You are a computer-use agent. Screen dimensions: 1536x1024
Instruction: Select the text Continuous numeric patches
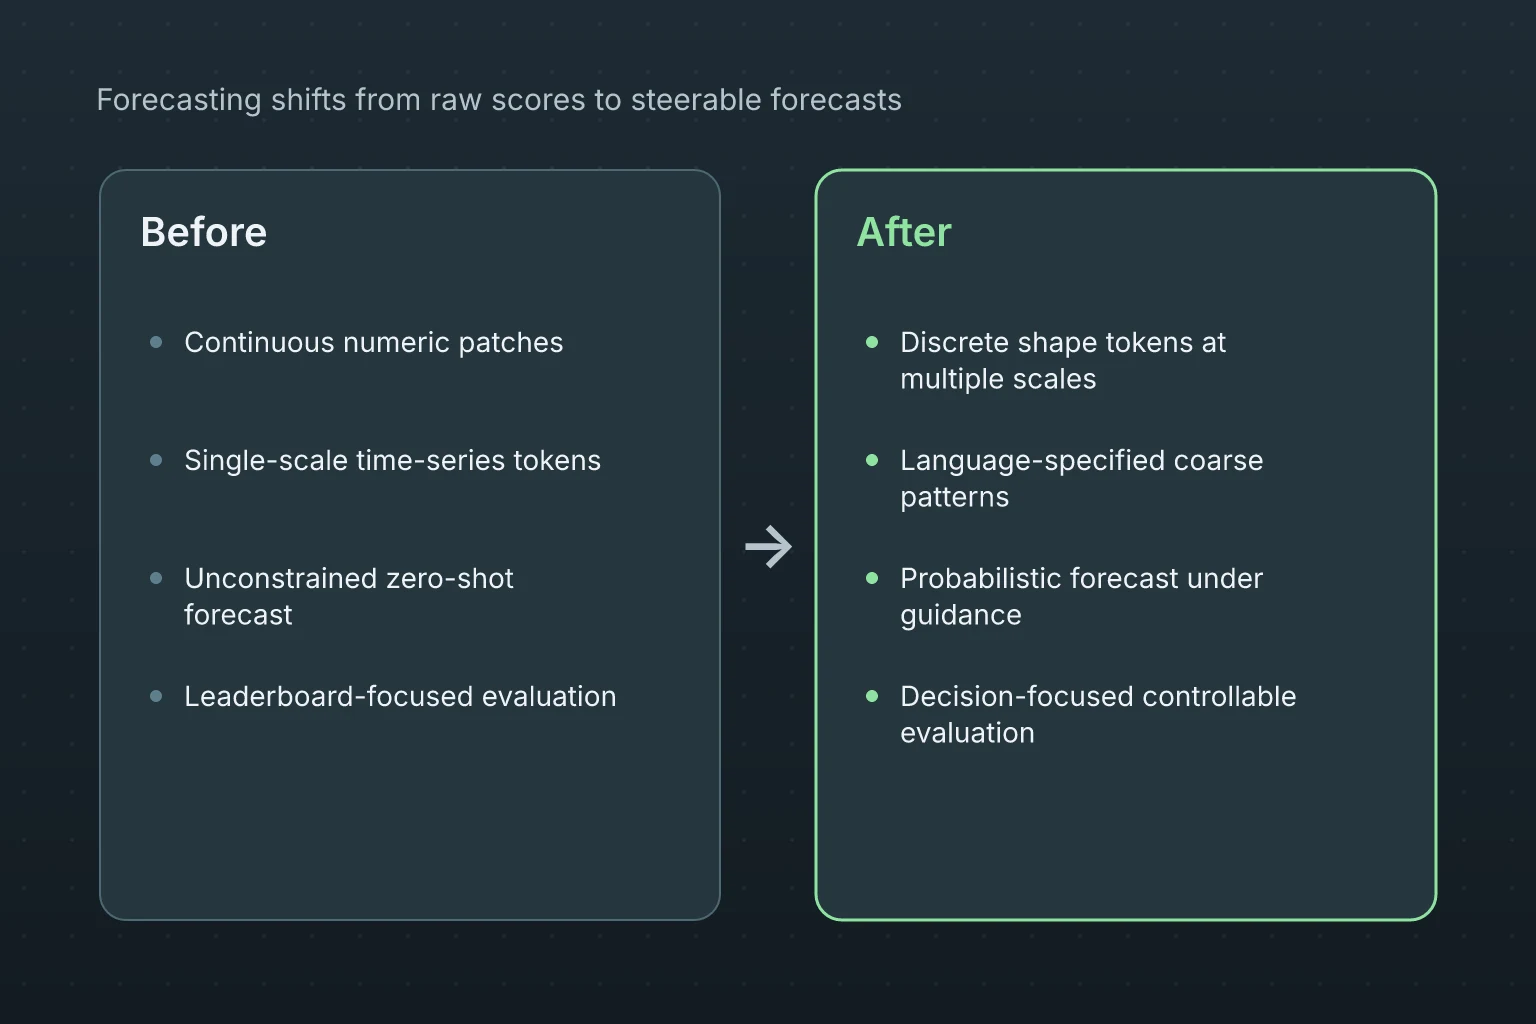tap(374, 343)
